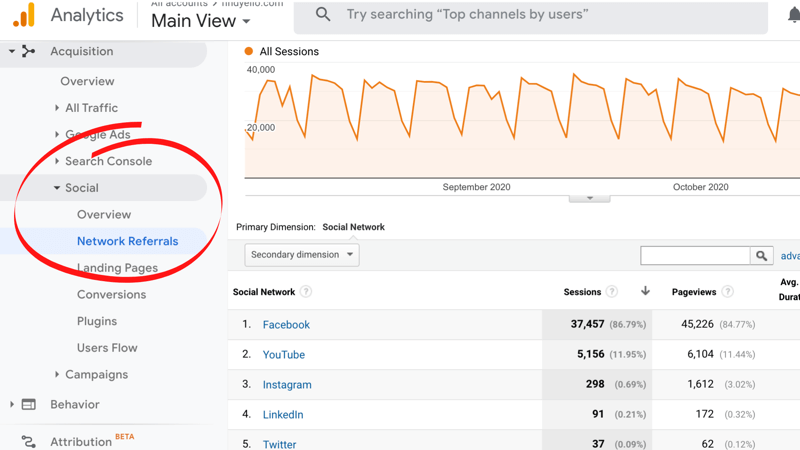Viewport: 800px width, 450px height.
Task: Click the Google Analytics logo
Action: coord(24,15)
